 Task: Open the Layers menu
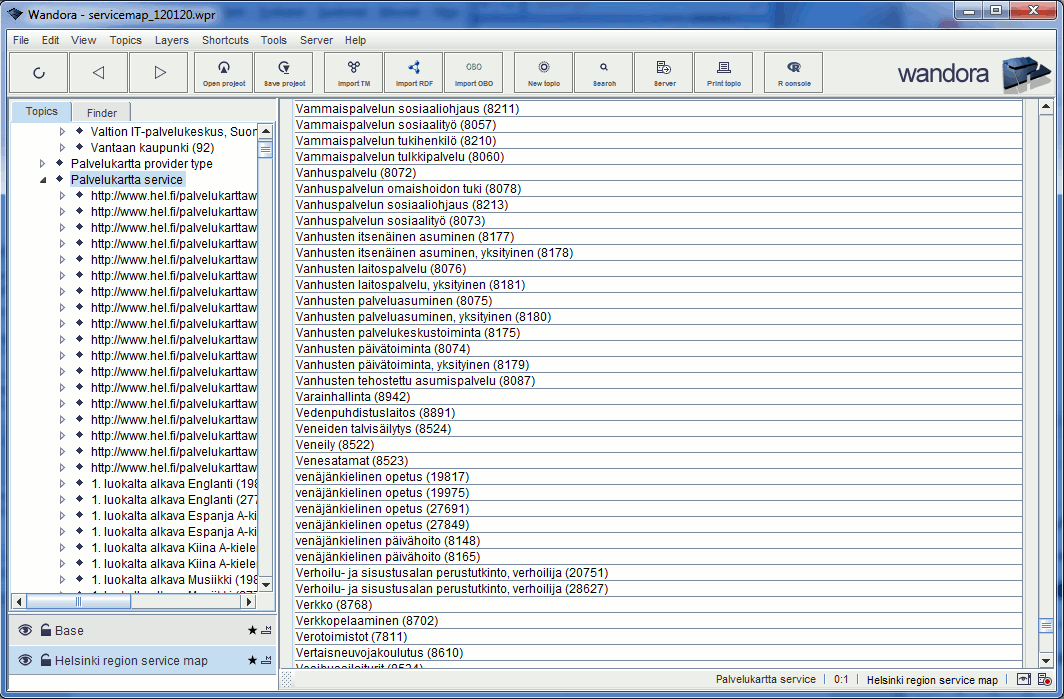tap(171, 40)
